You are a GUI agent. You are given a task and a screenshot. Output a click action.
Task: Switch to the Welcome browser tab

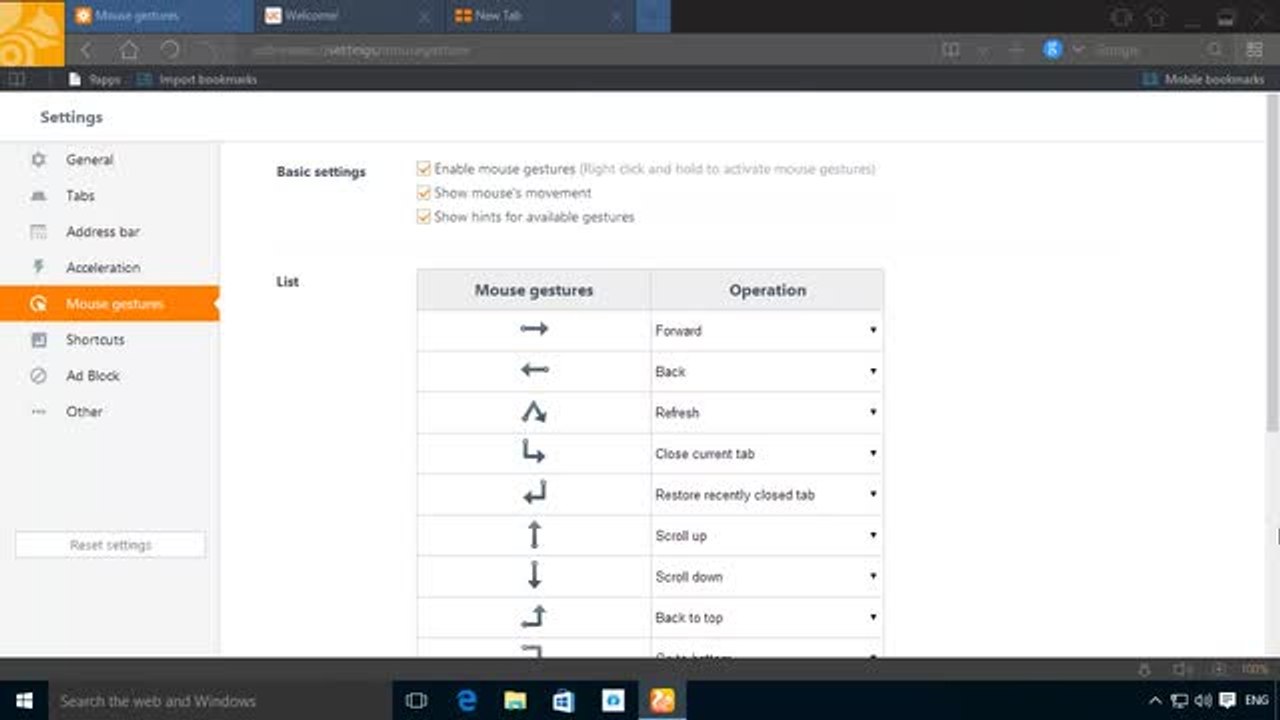click(348, 16)
